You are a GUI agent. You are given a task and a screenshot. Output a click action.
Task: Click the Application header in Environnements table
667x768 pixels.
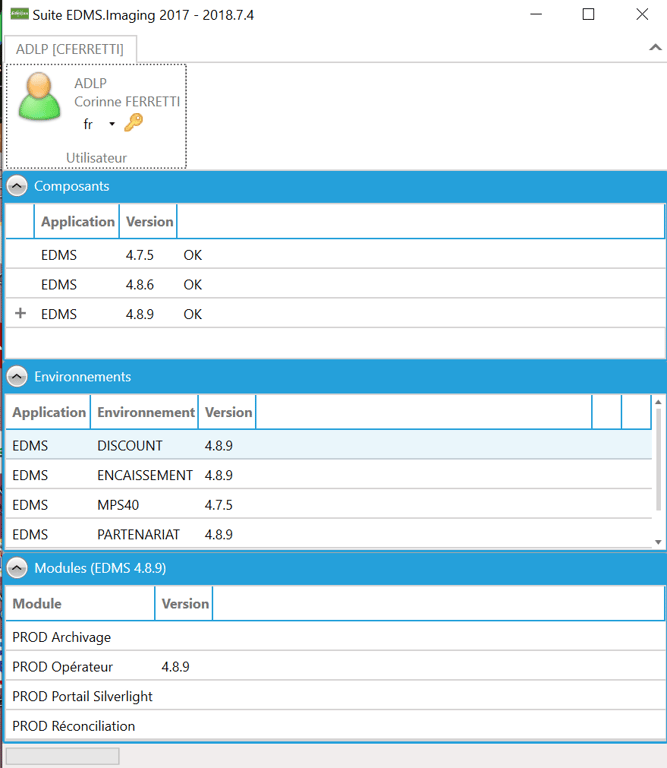point(48,412)
